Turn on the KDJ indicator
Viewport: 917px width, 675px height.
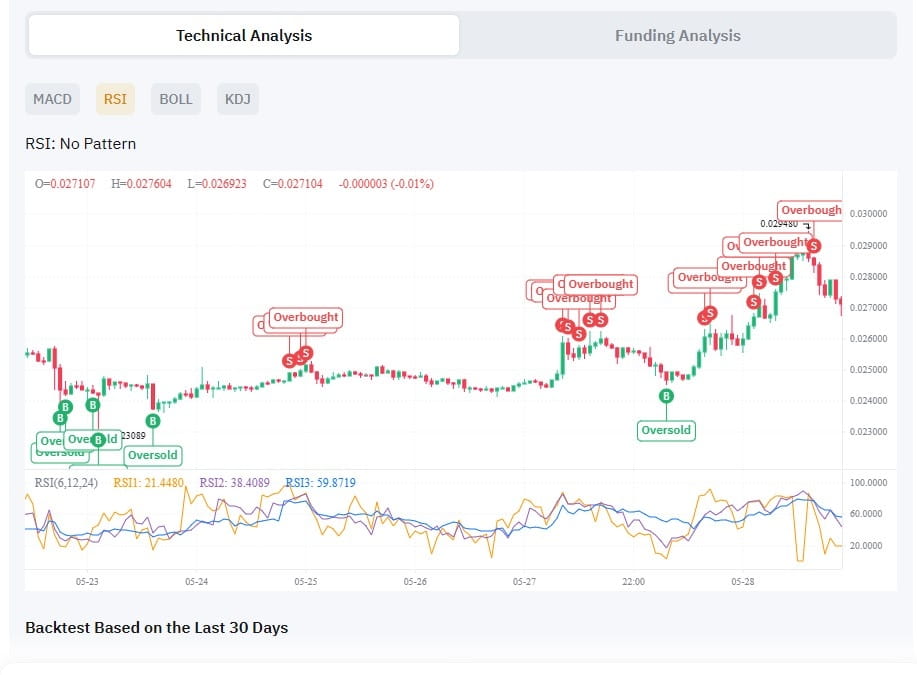pos(238,99)
